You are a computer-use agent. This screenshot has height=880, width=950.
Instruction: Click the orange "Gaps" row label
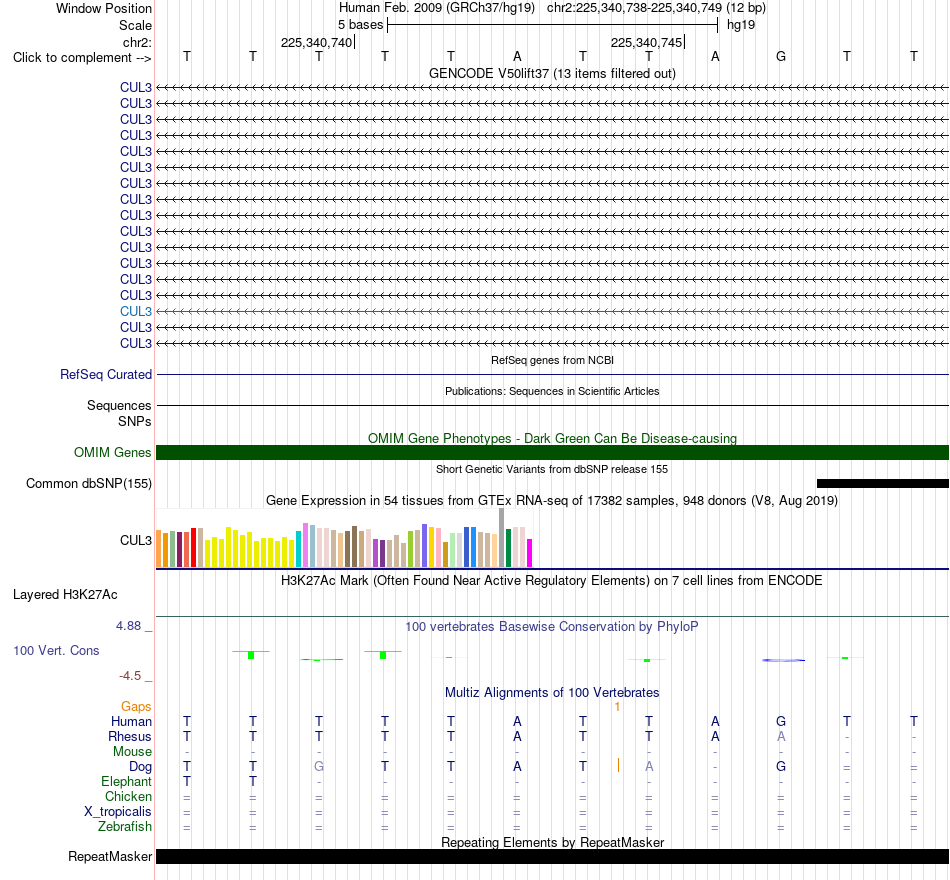[x=136, y=707]
